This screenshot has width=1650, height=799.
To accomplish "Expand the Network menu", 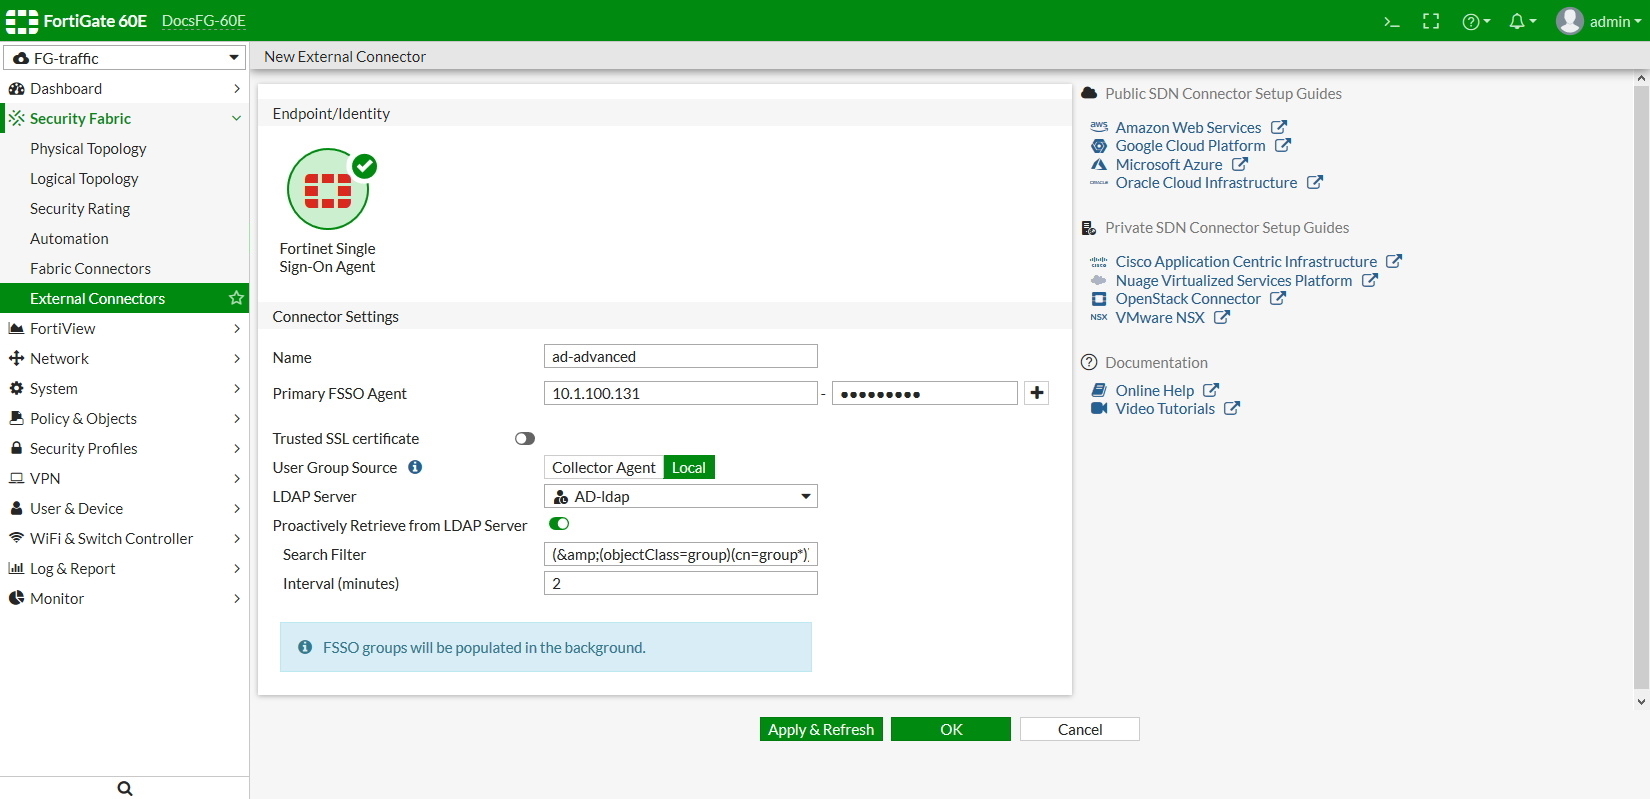I will [125, 358].
